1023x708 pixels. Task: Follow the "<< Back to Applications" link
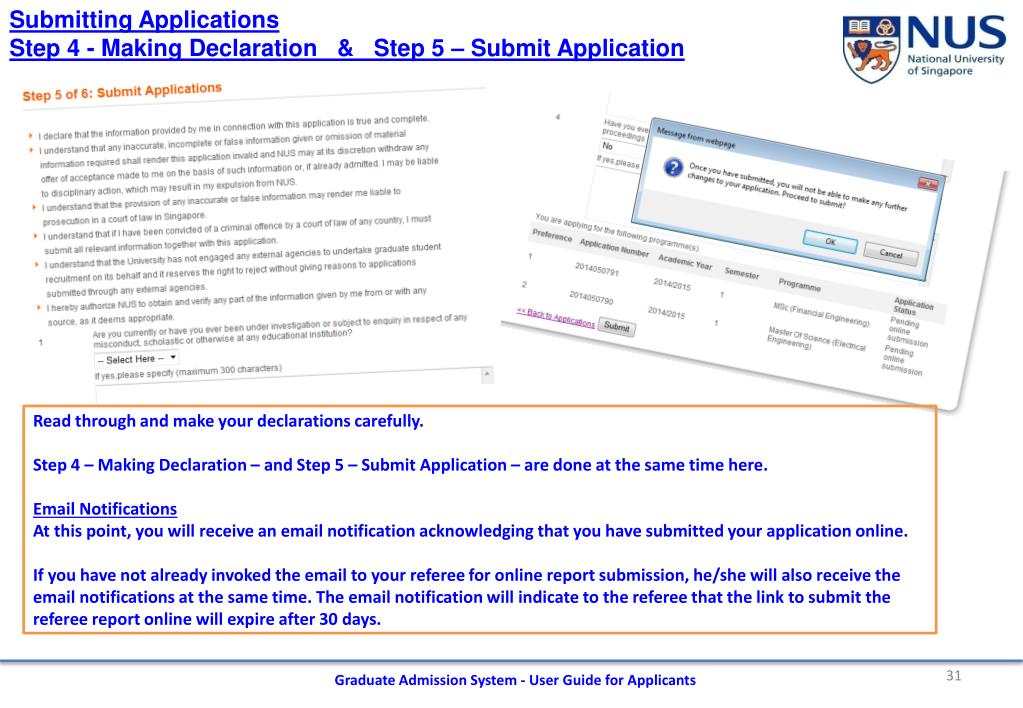tap(555, 318)
